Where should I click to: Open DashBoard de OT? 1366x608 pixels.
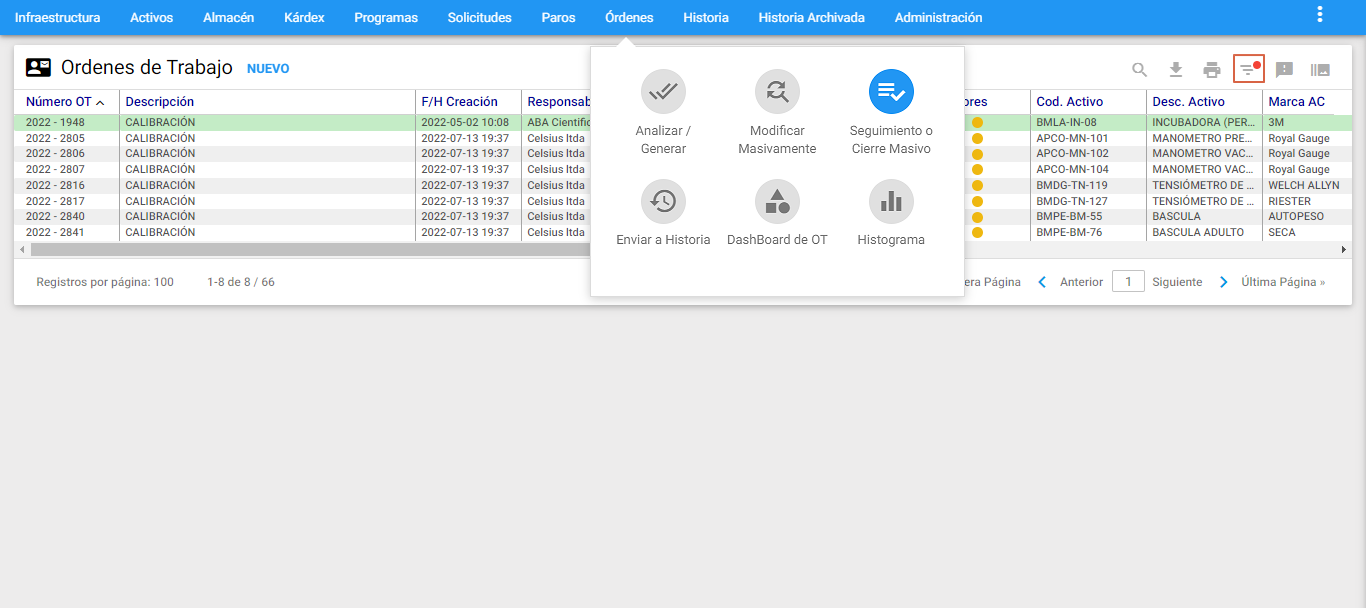[777, 201]
